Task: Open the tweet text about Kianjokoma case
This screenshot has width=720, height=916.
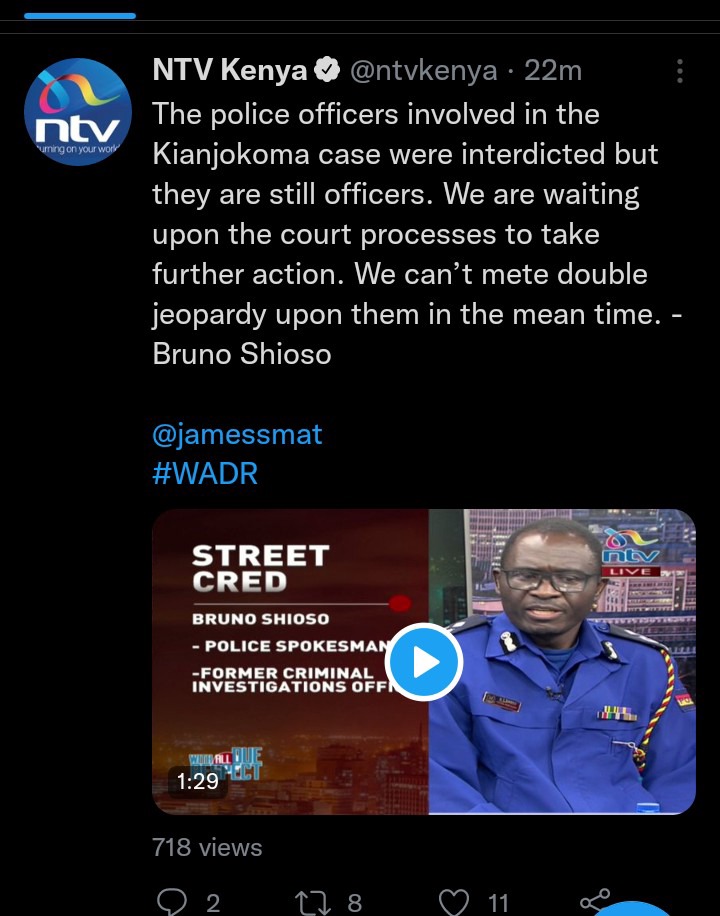Action: coord(417,234)
